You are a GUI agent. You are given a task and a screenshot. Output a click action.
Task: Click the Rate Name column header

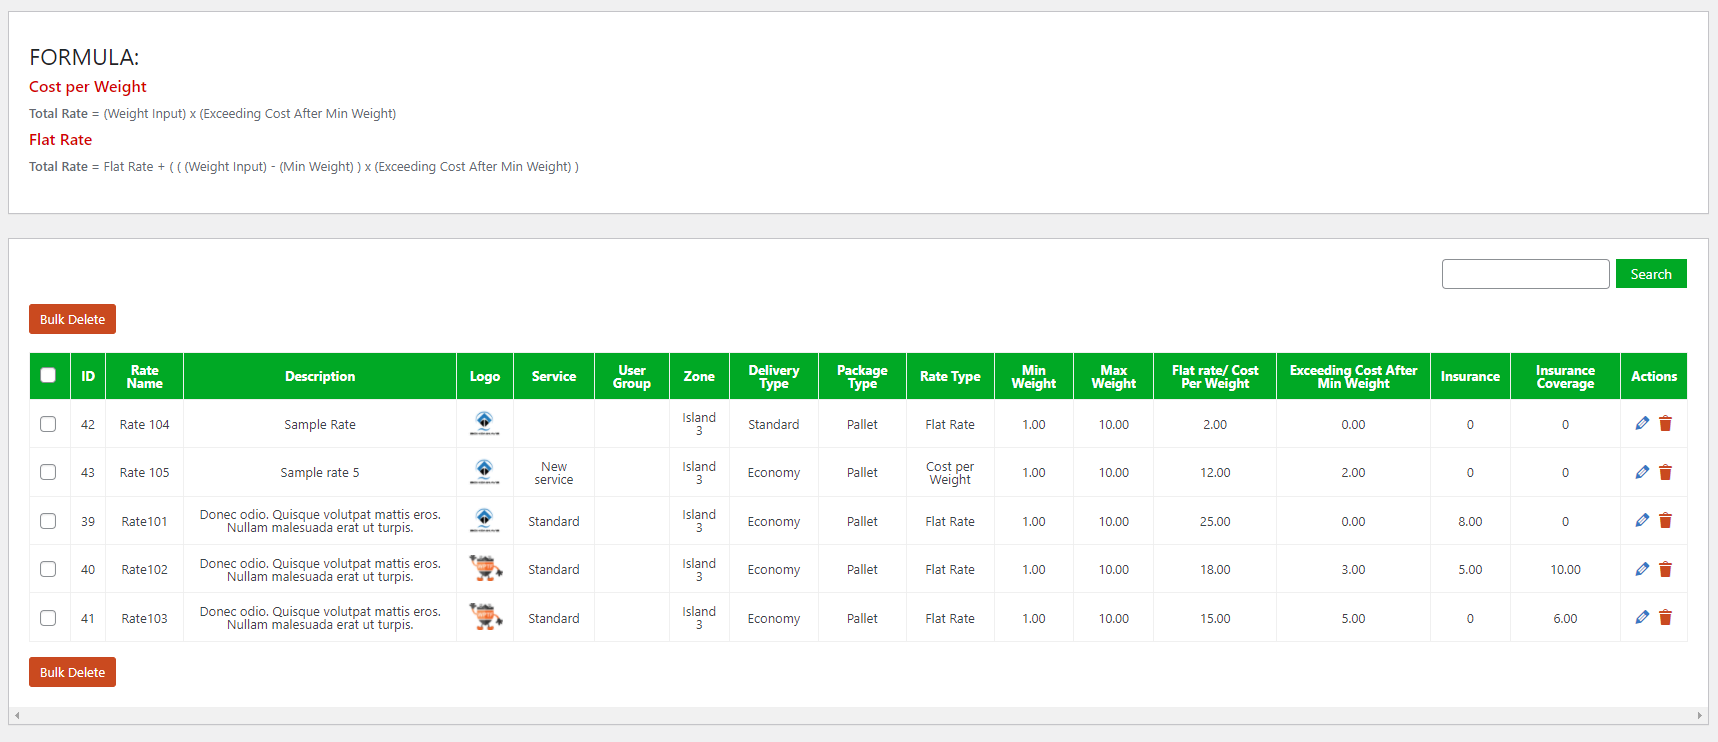(144, 377)
